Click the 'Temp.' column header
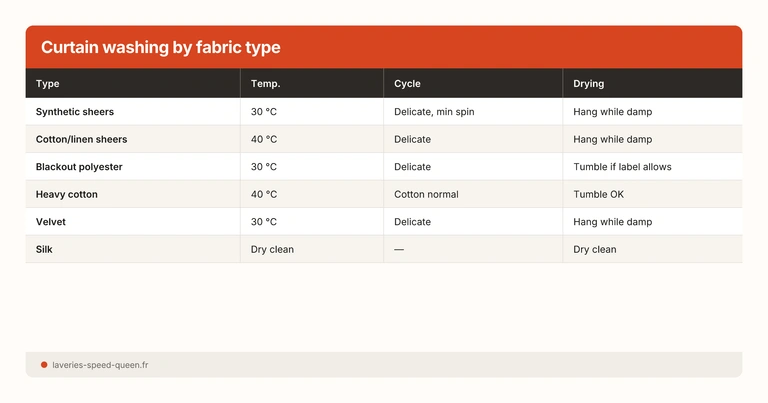The height and width of the screenshot is (403, 768). 265,84
